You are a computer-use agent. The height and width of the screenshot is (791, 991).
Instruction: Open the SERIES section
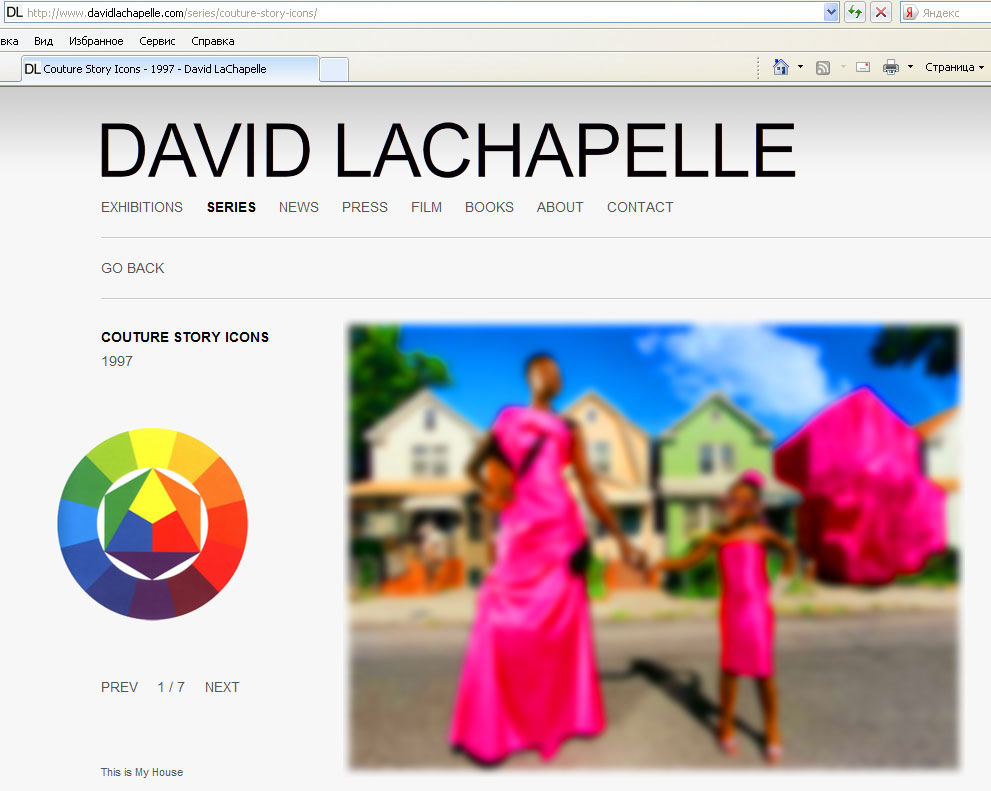(x=231, y=207)
